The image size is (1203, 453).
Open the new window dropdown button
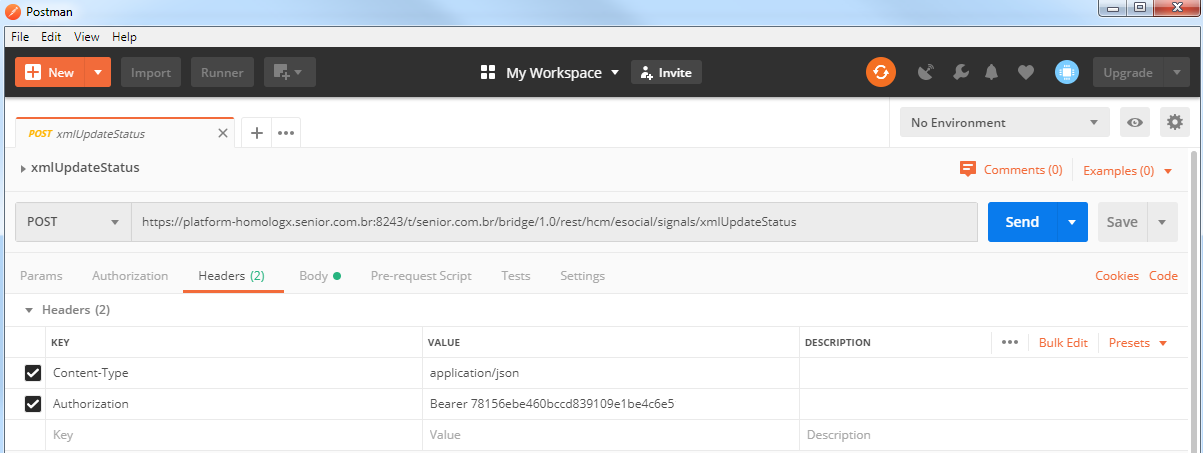(290, 72)
